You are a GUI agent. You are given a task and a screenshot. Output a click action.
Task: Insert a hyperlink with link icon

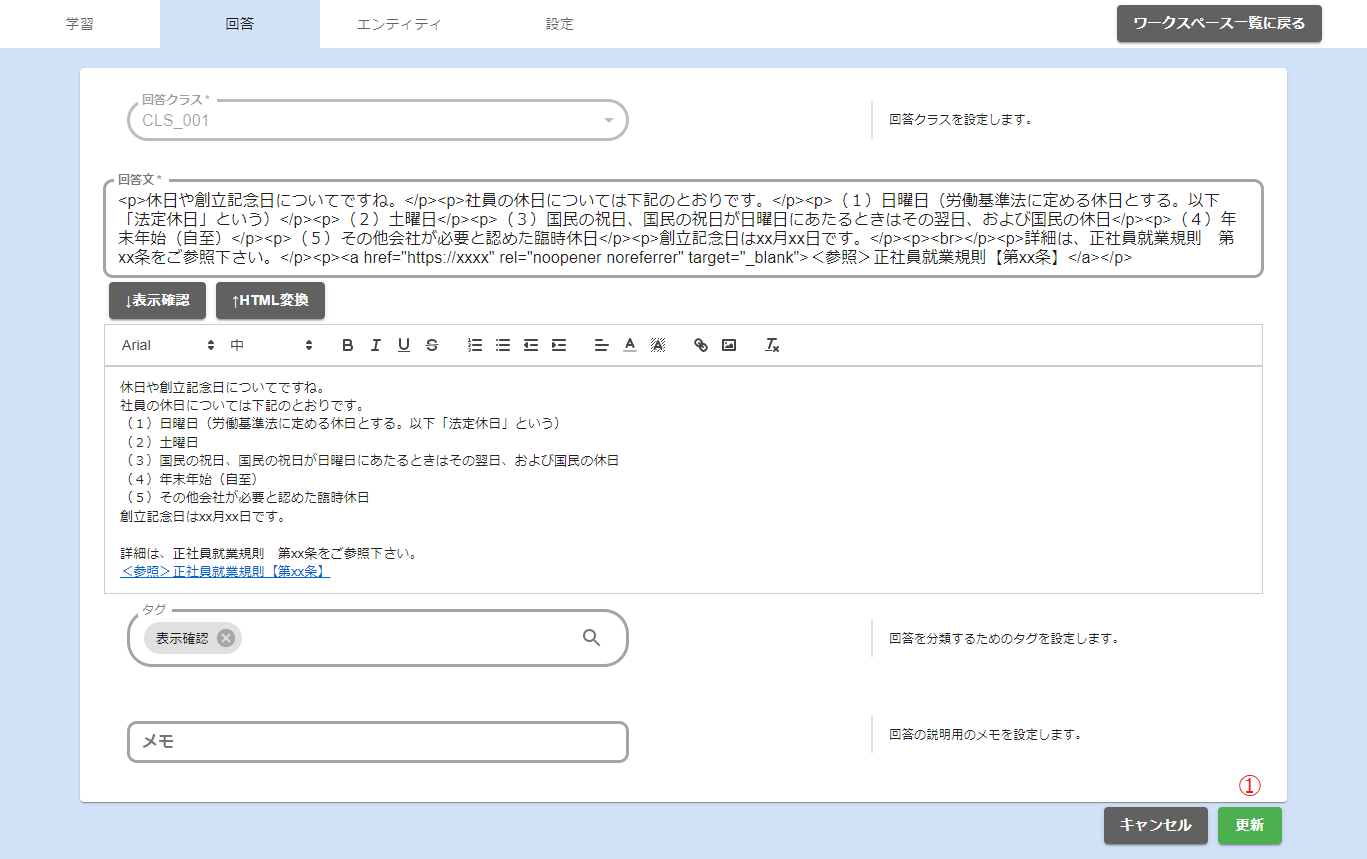click(701, 345)
